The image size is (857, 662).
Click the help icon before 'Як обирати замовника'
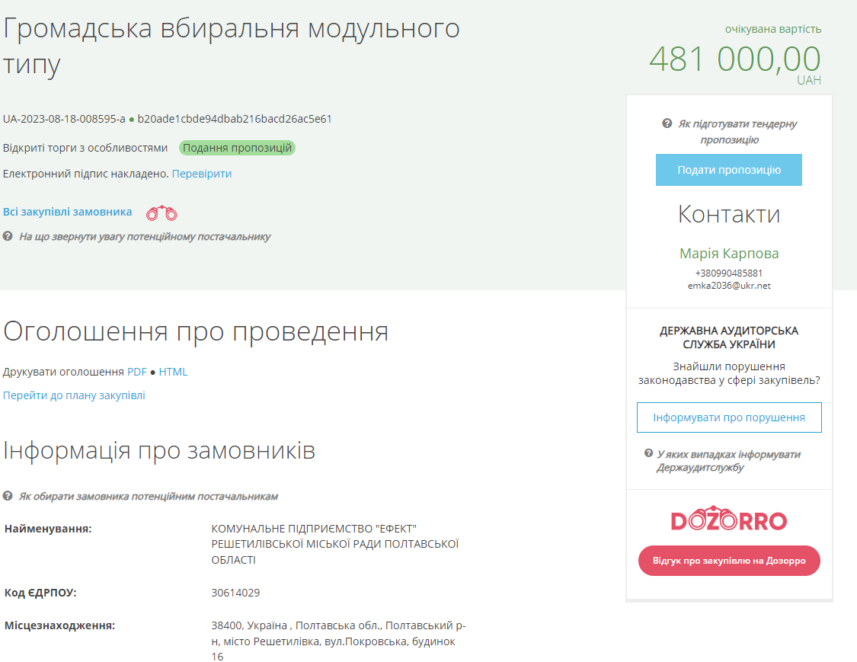point(8,496)
